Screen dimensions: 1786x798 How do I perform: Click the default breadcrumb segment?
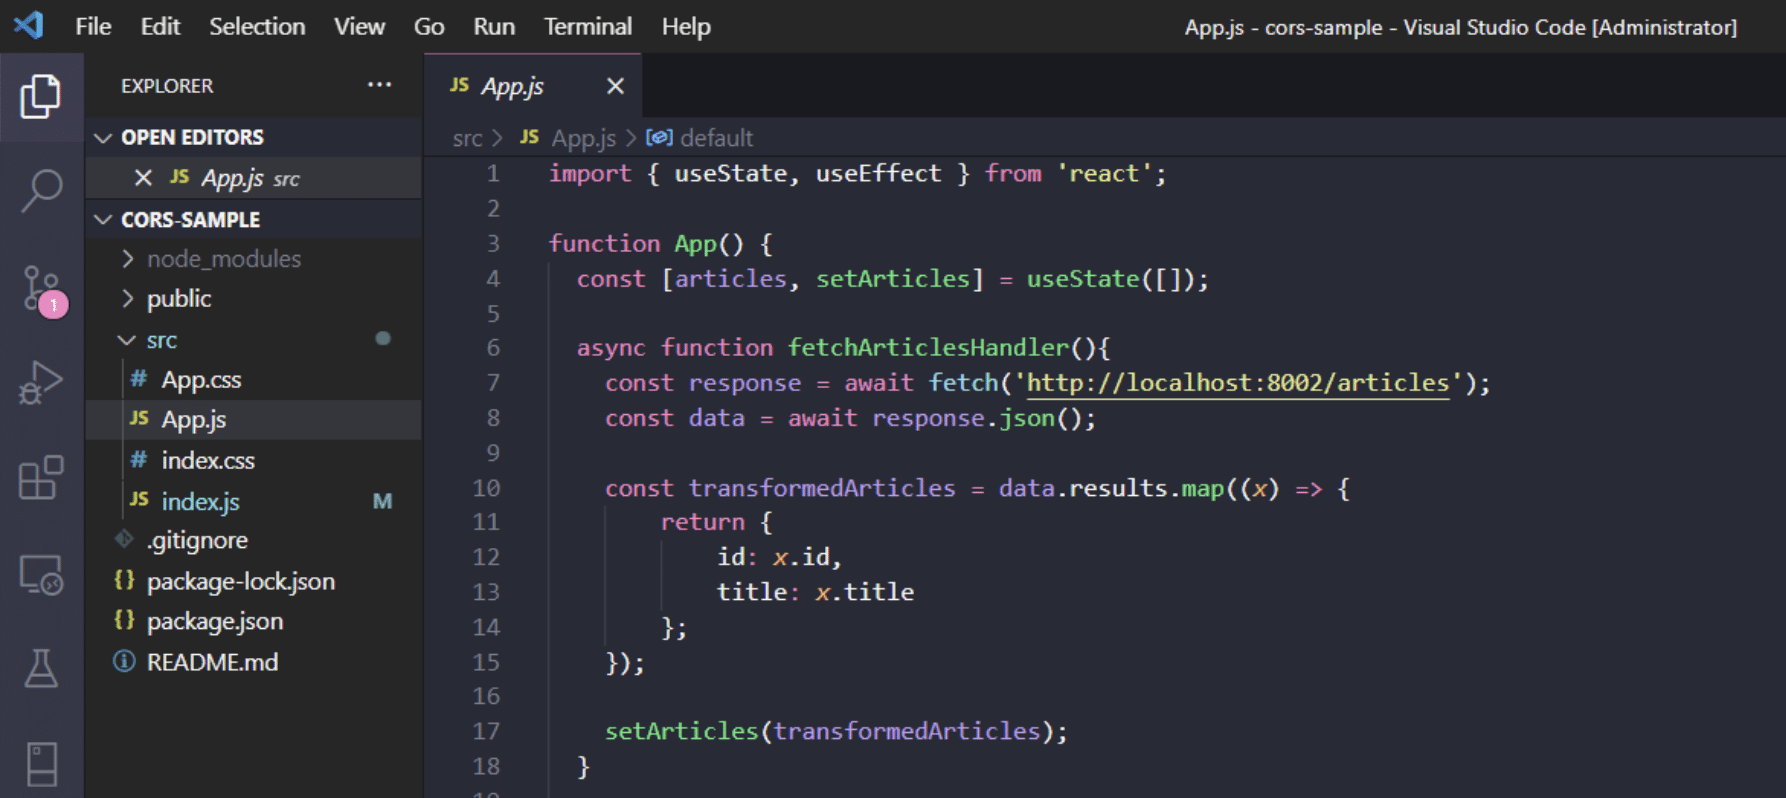[716, 138]
